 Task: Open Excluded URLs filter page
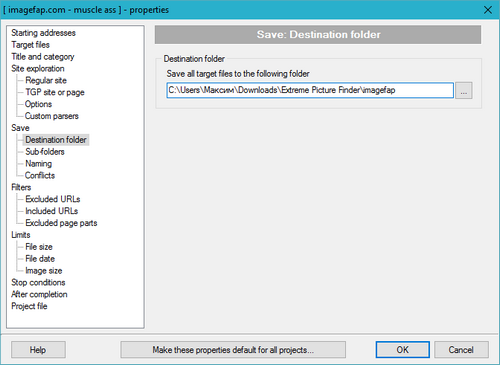pyautogui.click(x=53, y=199)
